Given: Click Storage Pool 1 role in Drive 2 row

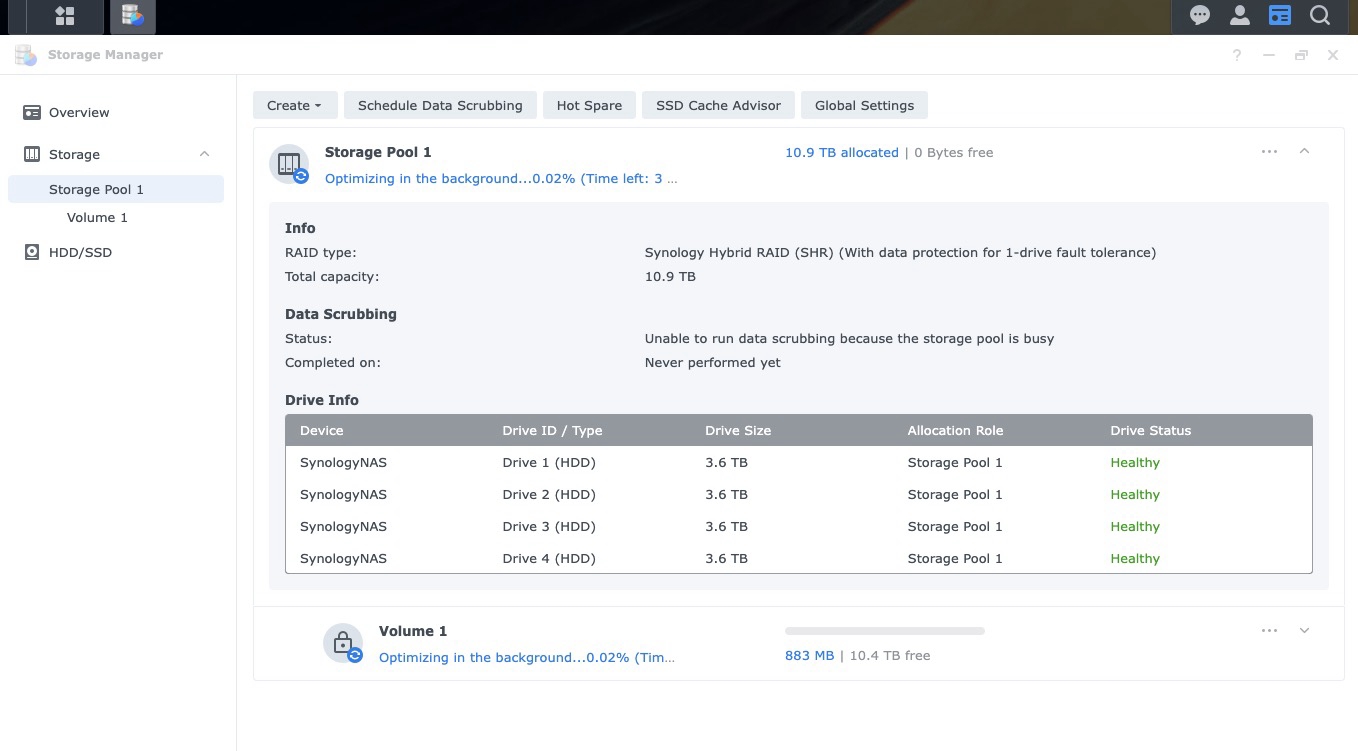Looking at the screenshot, I should (955, 495).
